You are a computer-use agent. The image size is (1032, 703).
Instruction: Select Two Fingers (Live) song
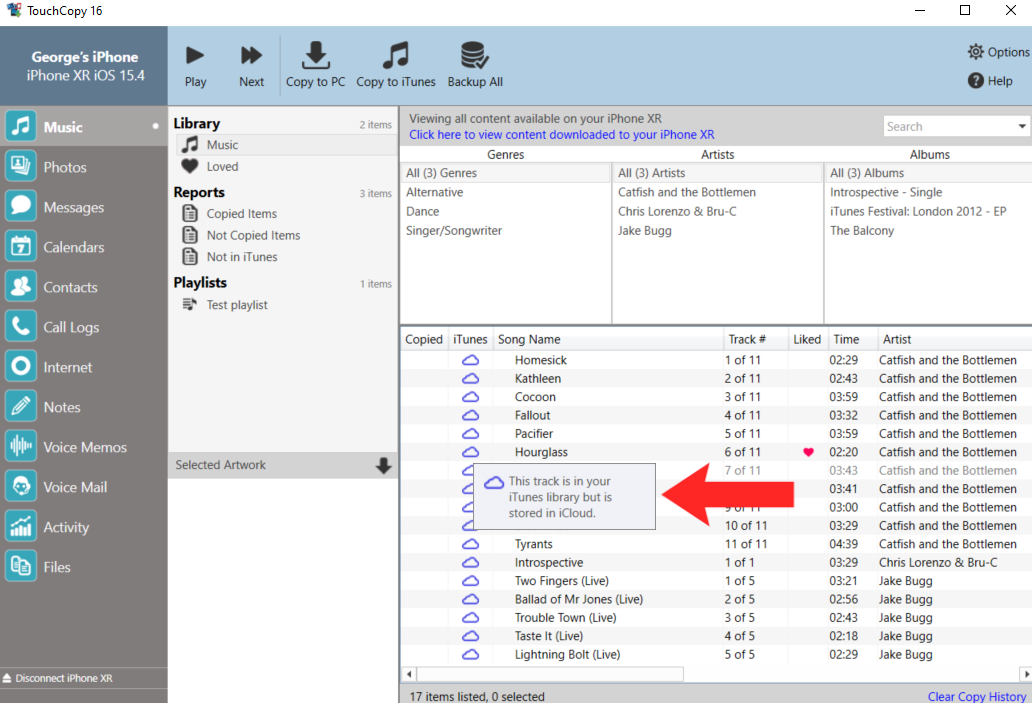[561, 581]
